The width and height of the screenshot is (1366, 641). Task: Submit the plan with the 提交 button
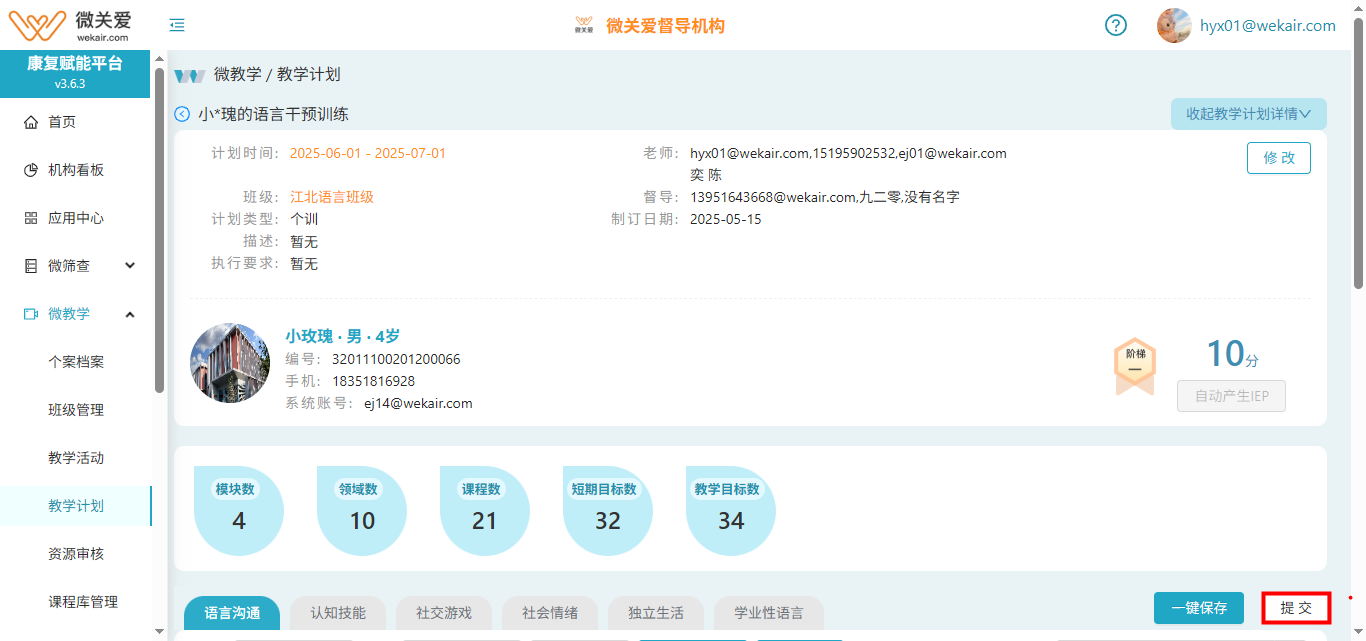(1295, 608)
